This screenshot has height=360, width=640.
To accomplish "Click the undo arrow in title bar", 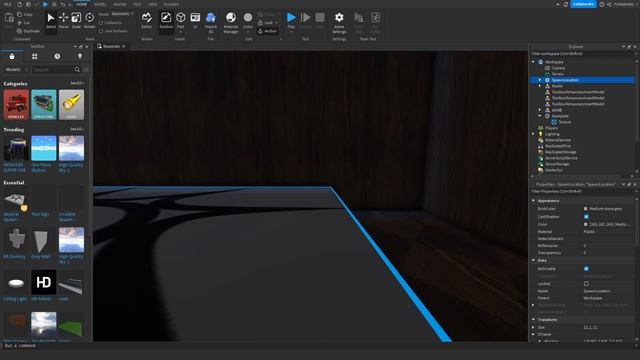I will (62, 4).
